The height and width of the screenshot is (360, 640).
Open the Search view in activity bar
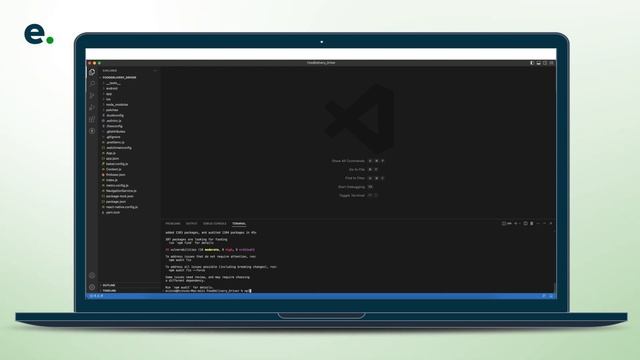point(92,84)
